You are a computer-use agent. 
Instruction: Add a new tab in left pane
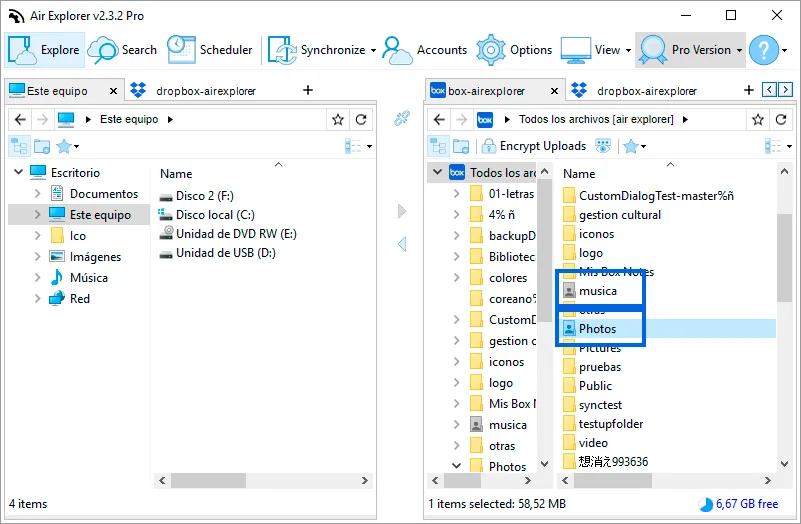tap(308, 90)
